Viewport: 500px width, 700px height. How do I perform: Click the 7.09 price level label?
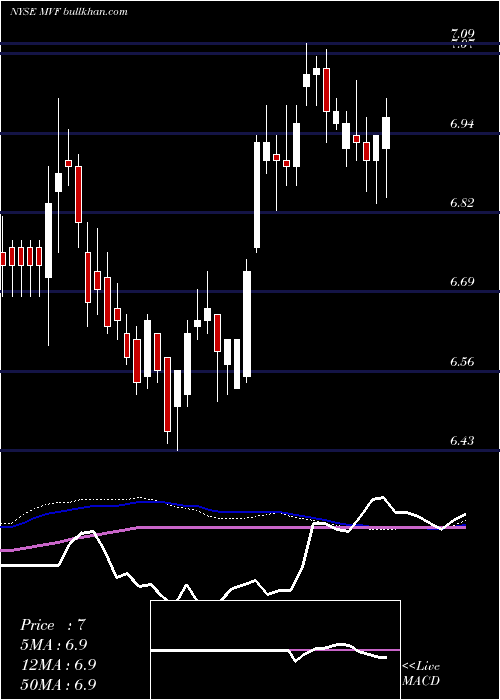tap(462, 34)
